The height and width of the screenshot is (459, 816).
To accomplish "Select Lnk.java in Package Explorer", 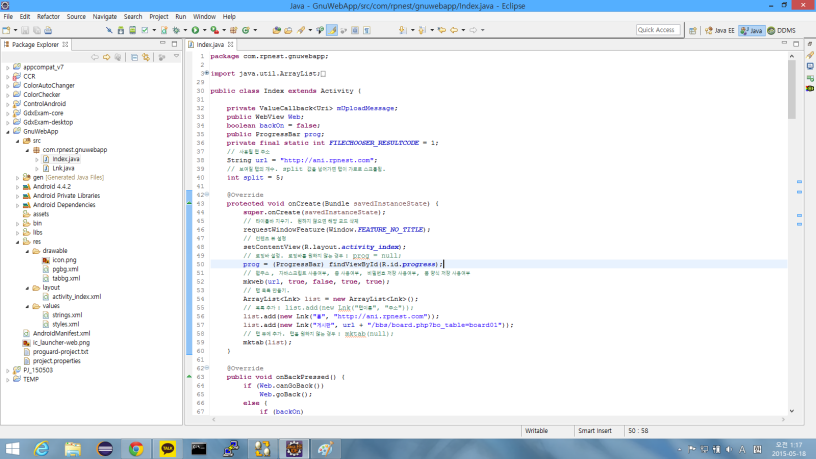I will pyautogui.click(x=63, y=167).
